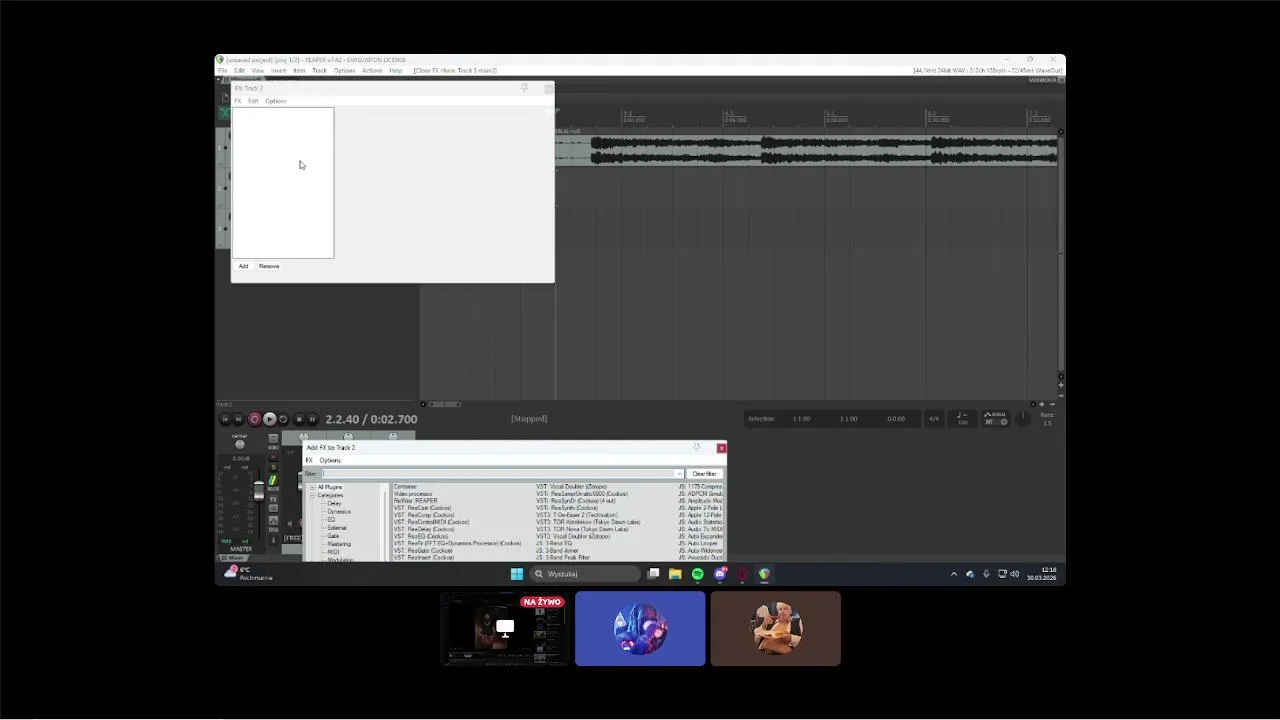The height and width of the screenshot is (720, 1280).
Task: Open the Actions menu in REAPER
Action: coord(372,71)
